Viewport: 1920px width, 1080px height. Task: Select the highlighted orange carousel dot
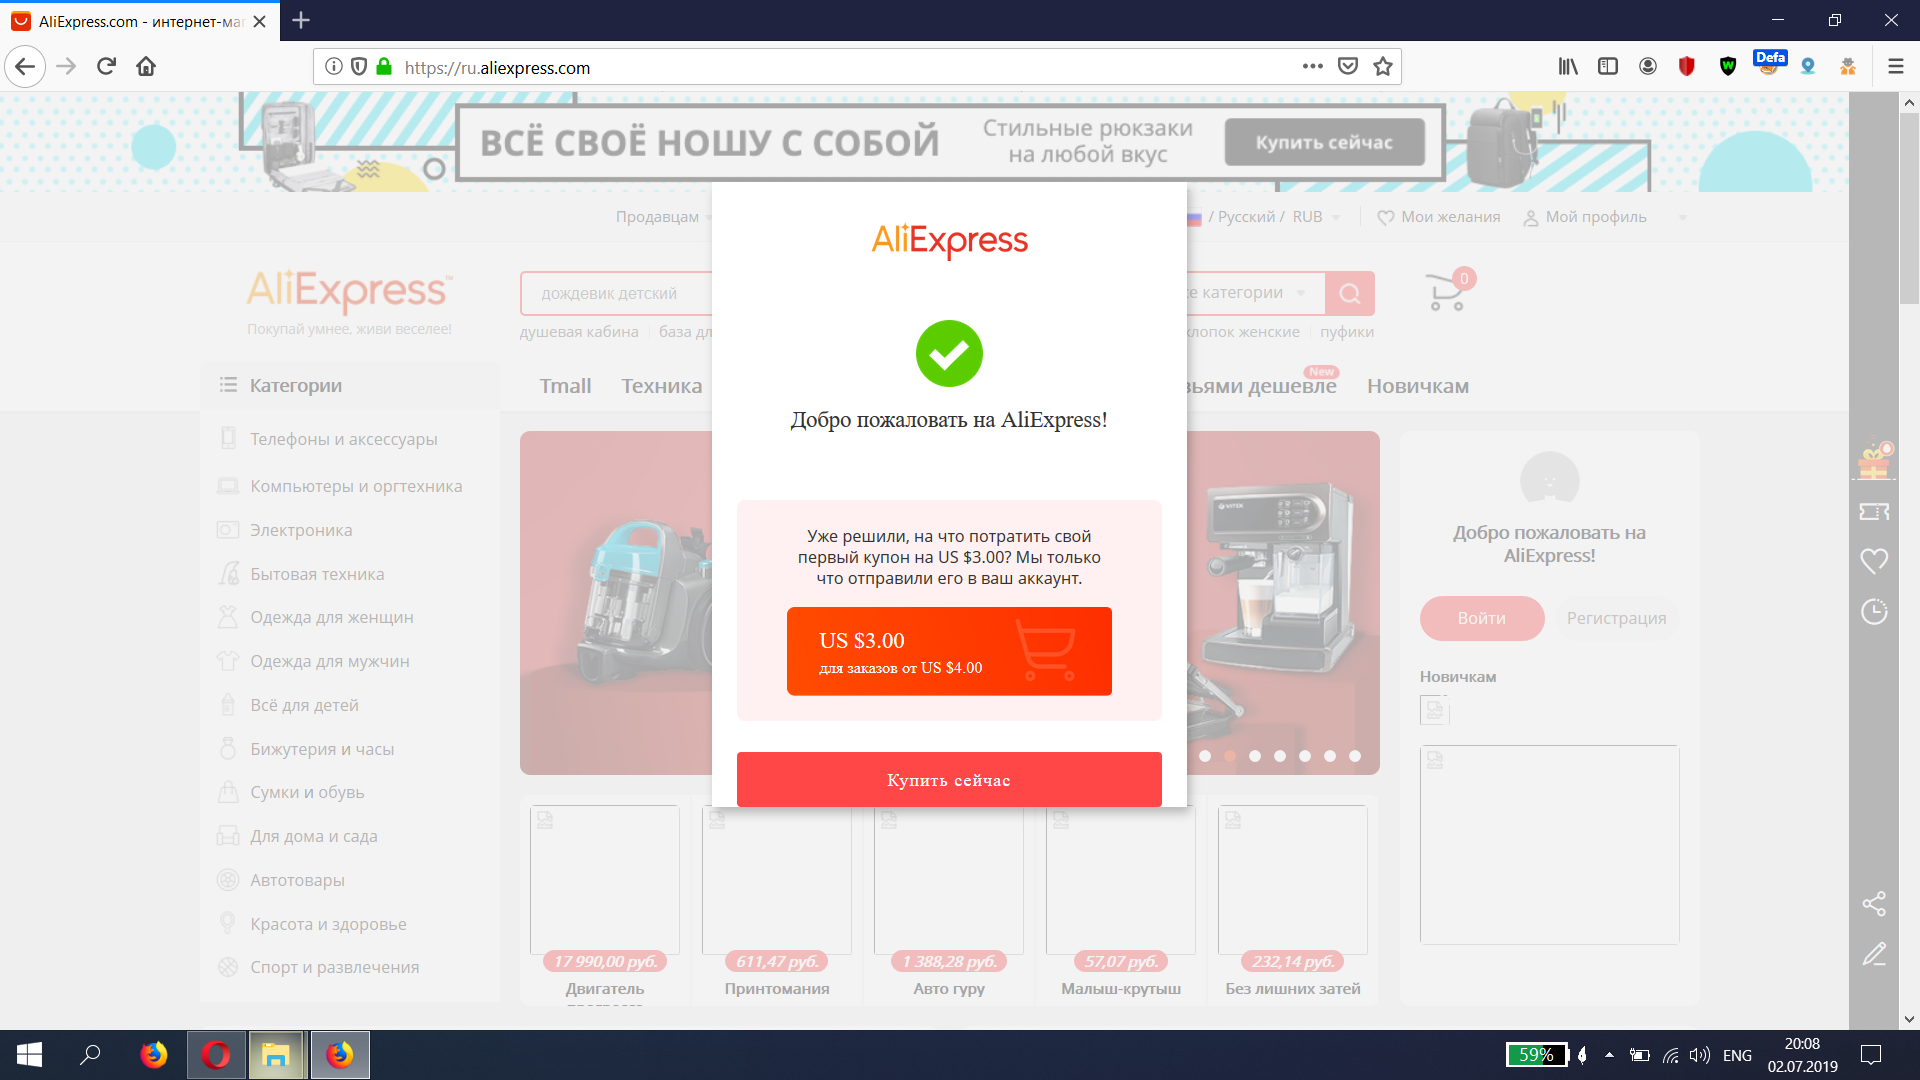(x=1230, y=756)
